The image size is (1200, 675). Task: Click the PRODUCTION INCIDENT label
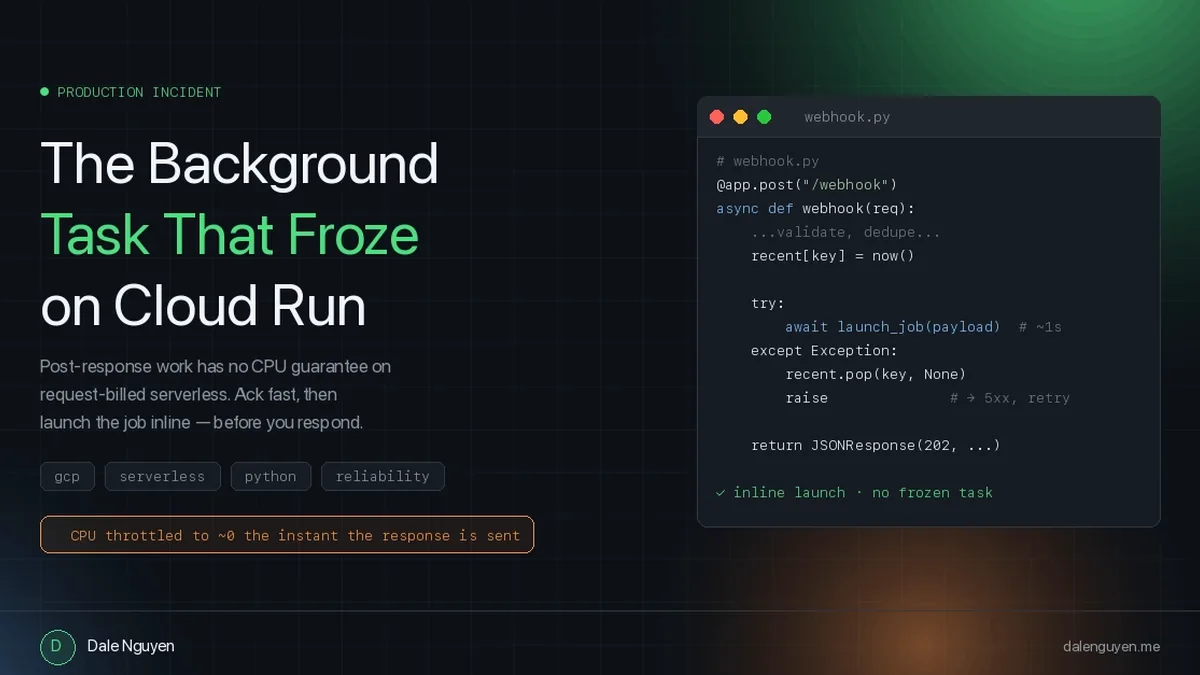coord(139,92)
